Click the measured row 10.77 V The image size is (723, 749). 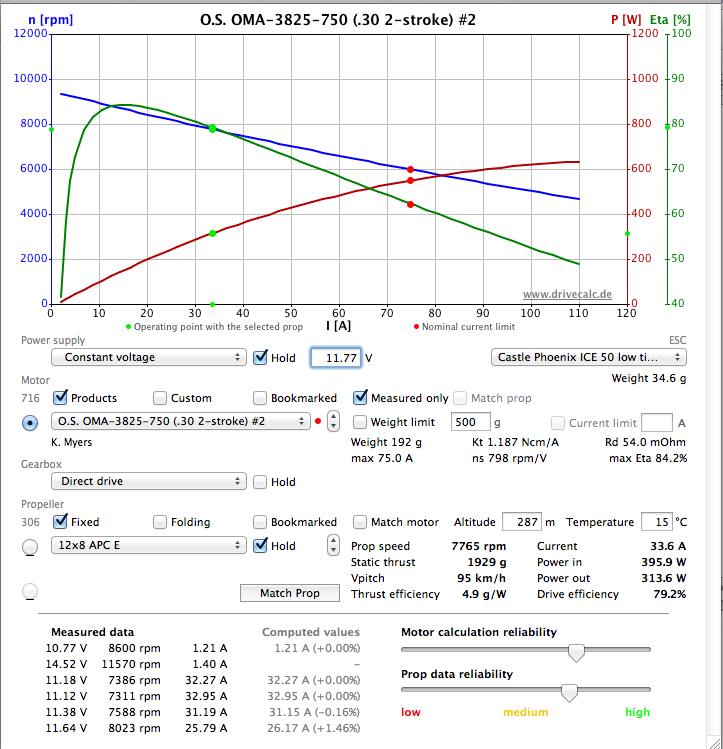pyautogui.click(x=137, y=648)
